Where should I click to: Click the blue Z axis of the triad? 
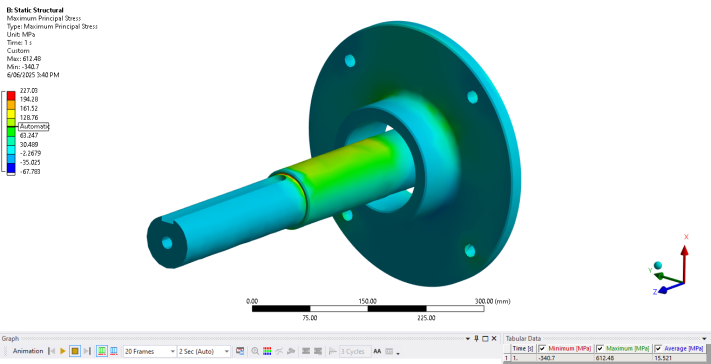point(671,287)
